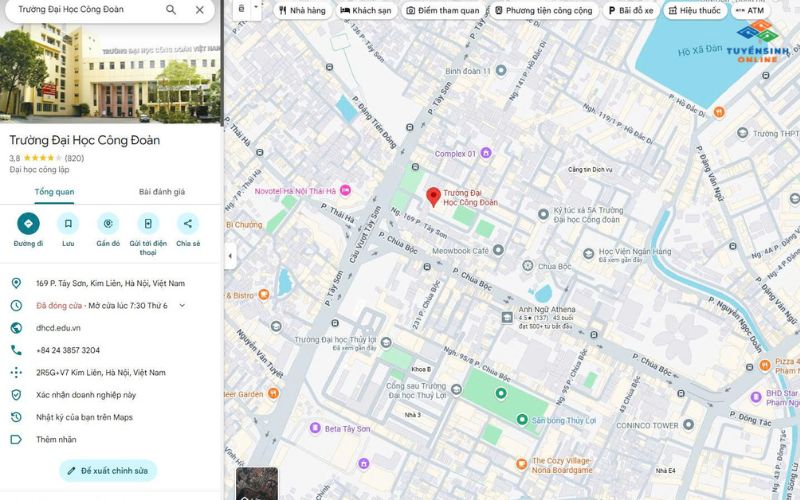Image resolution: width=800 pixels, height=500 pixels.
Task: Click the Học Viện Ngân Hàng marker
Action: coord(589,253)
